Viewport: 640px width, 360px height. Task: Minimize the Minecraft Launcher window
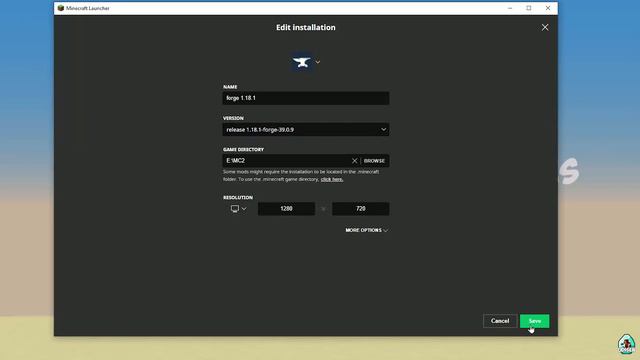(510, 8)
